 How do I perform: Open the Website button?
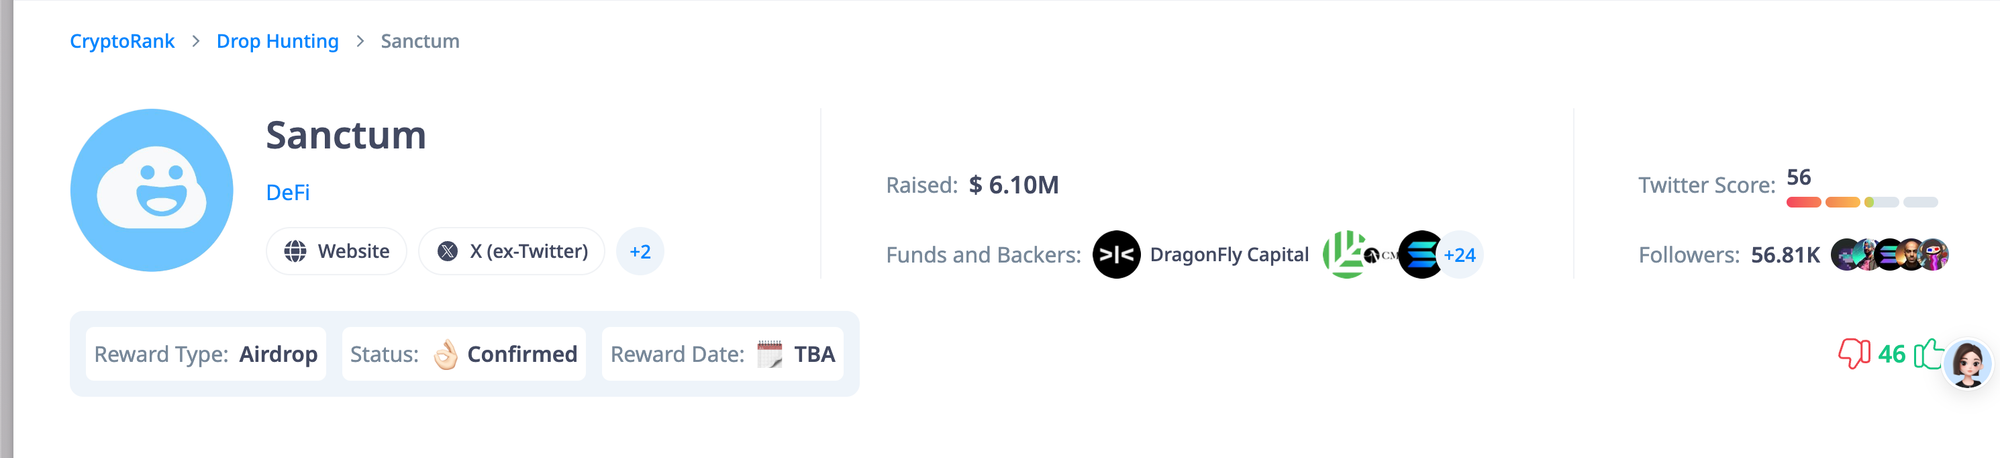(336, 252)
